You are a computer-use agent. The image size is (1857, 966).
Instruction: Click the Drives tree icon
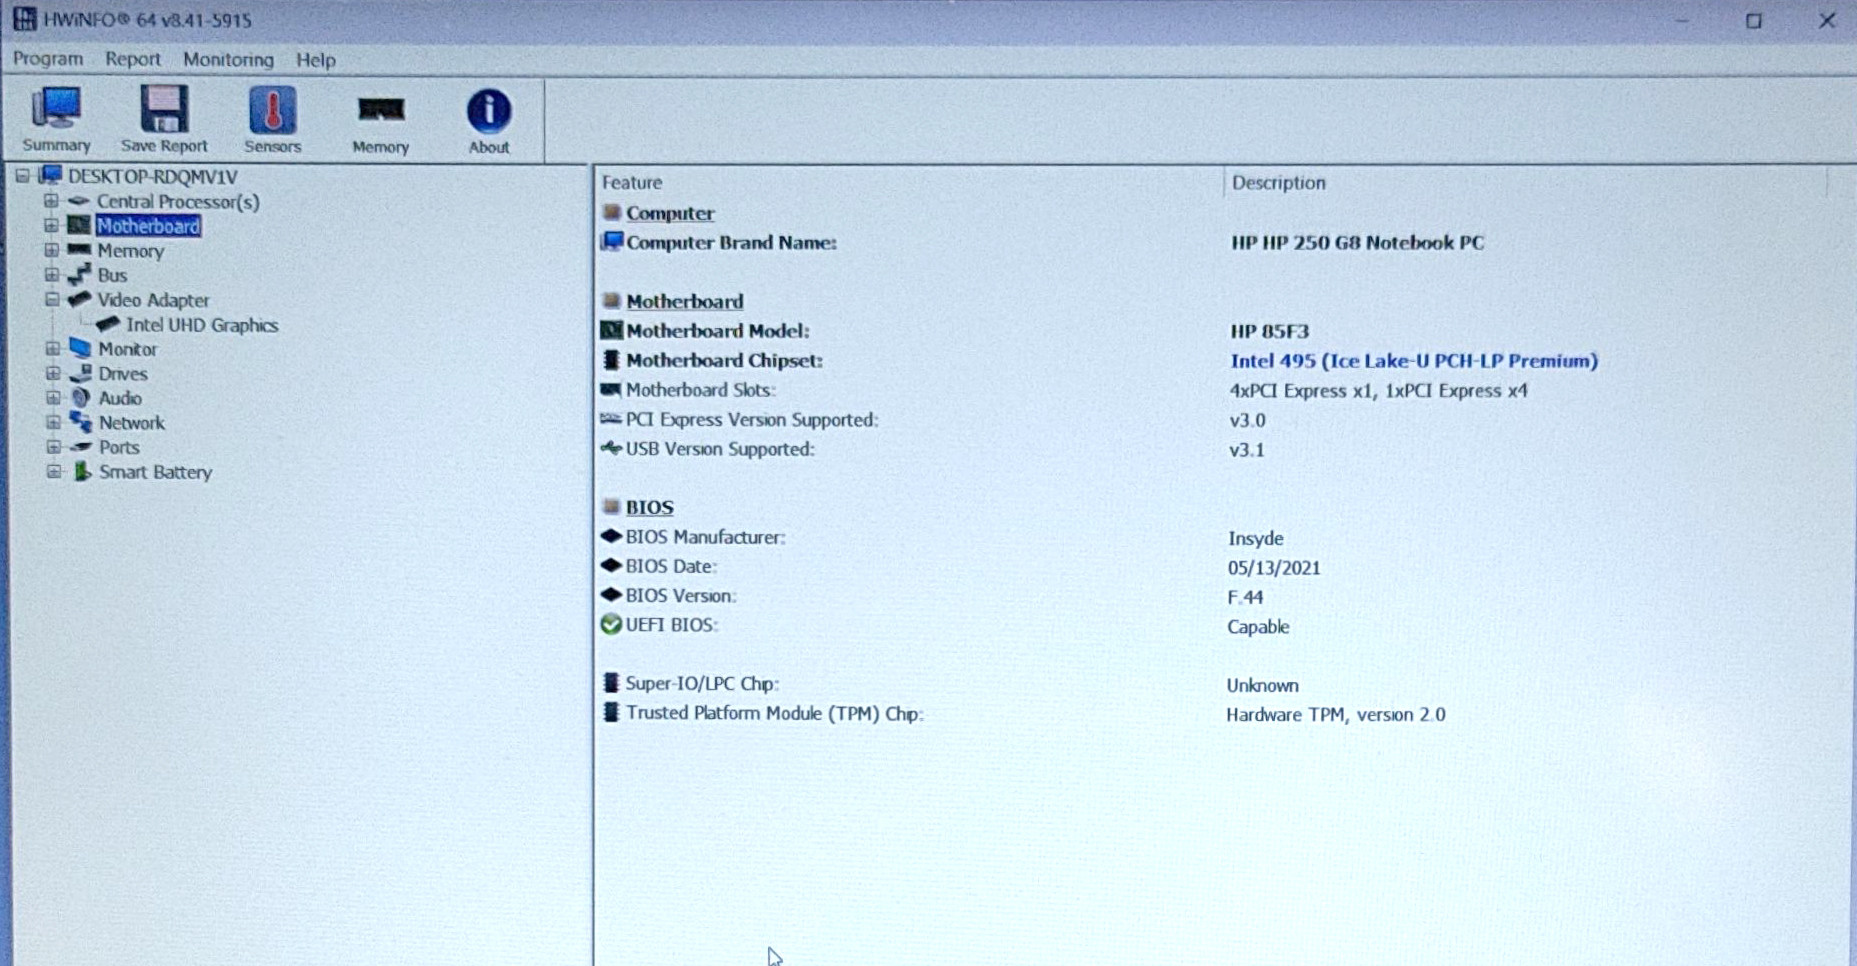click(x=80, y=373)
